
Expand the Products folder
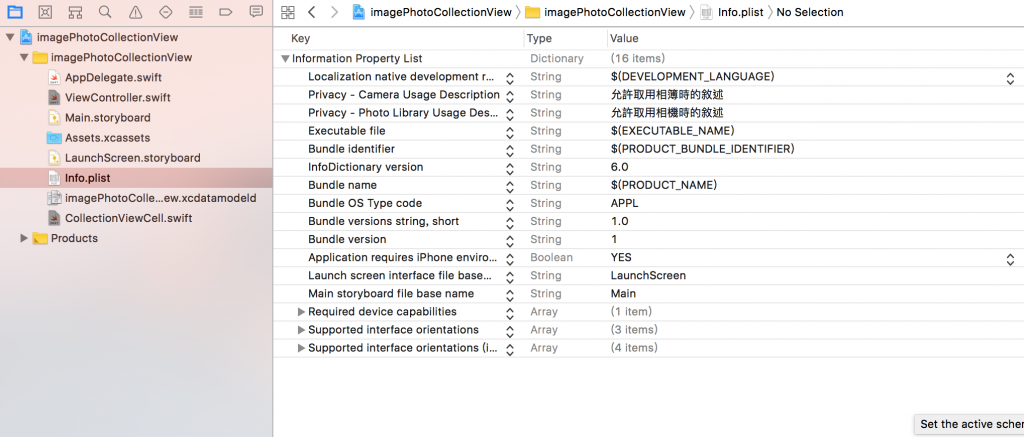pos(25,238)
